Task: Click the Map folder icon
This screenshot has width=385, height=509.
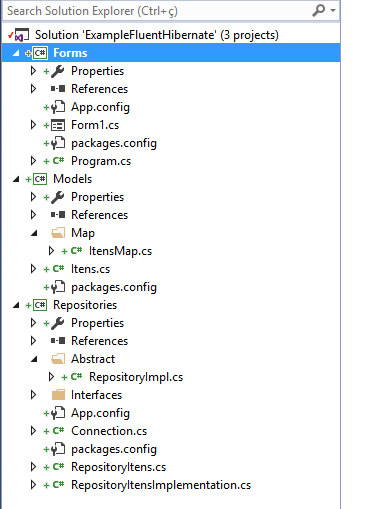Action: 58,233
